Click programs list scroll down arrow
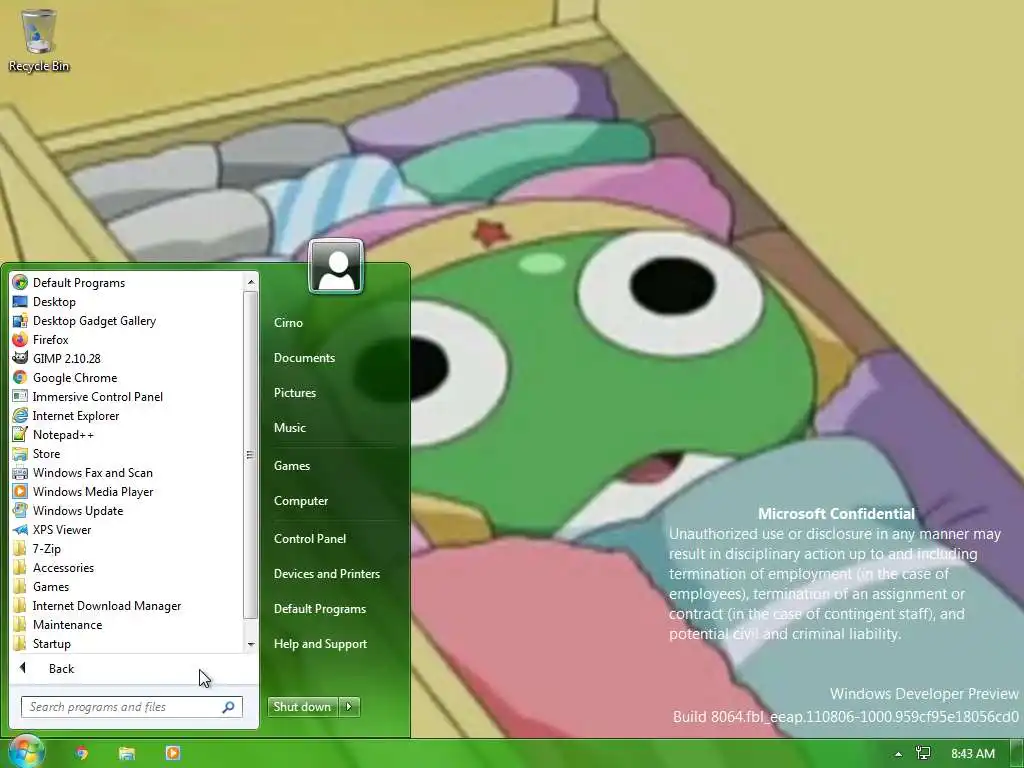Viewport: 1024px width, 768px height. (x=251, y=644)
